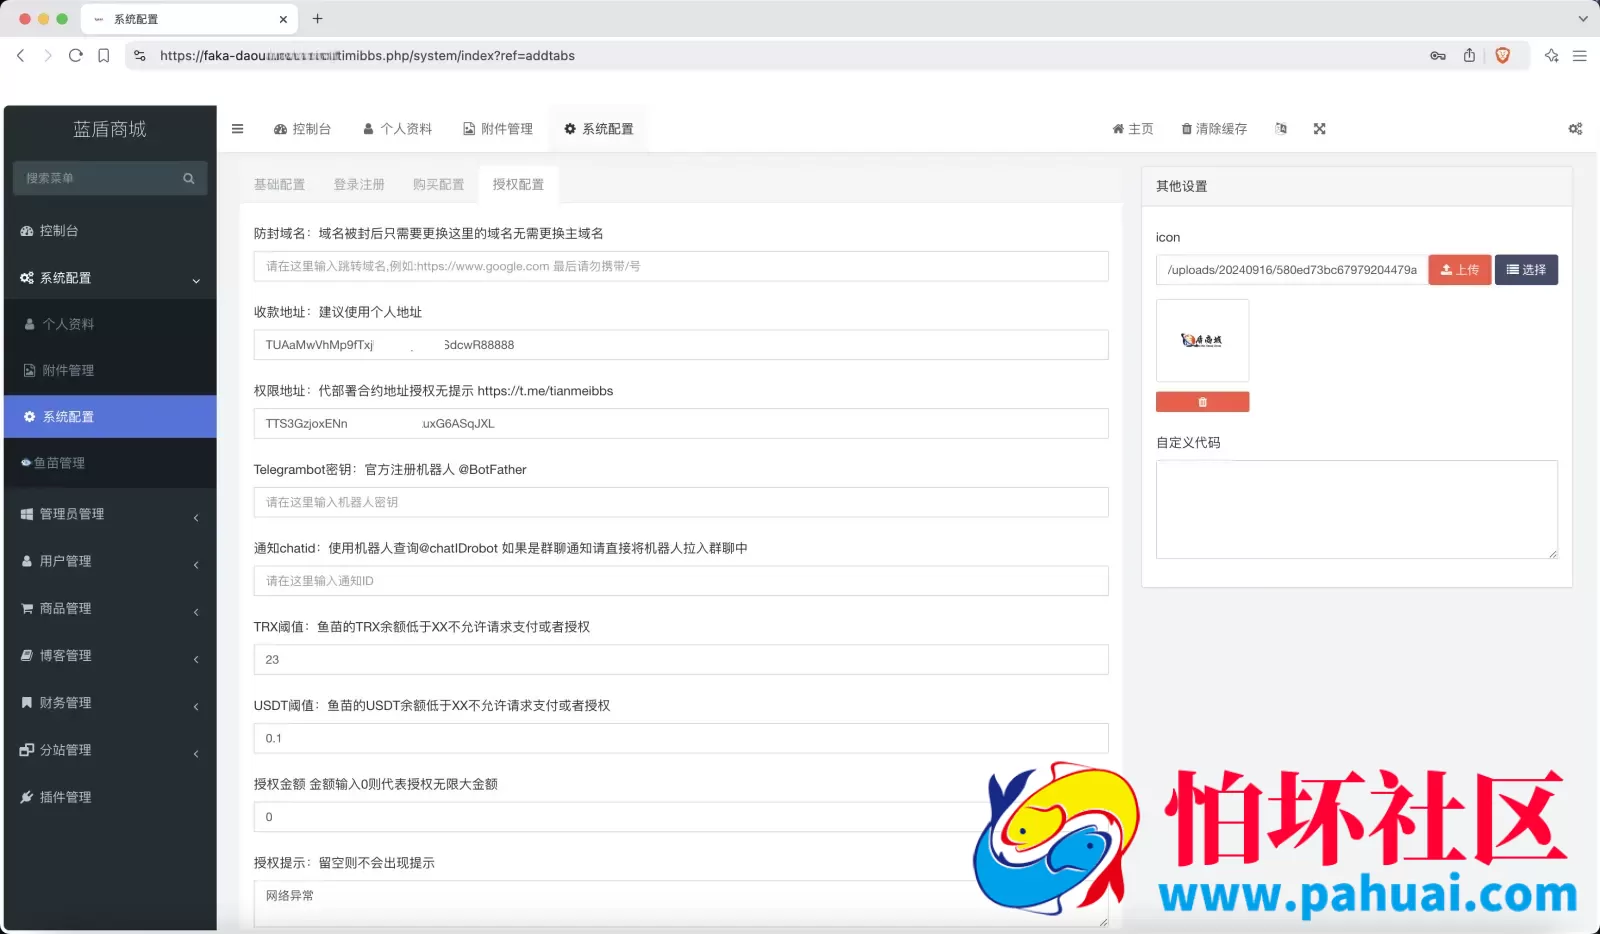Image resolution: width=1600 pixels, height=934 pixels.
Task: Click the 权限地址 input field
Action: click(681, 424)
